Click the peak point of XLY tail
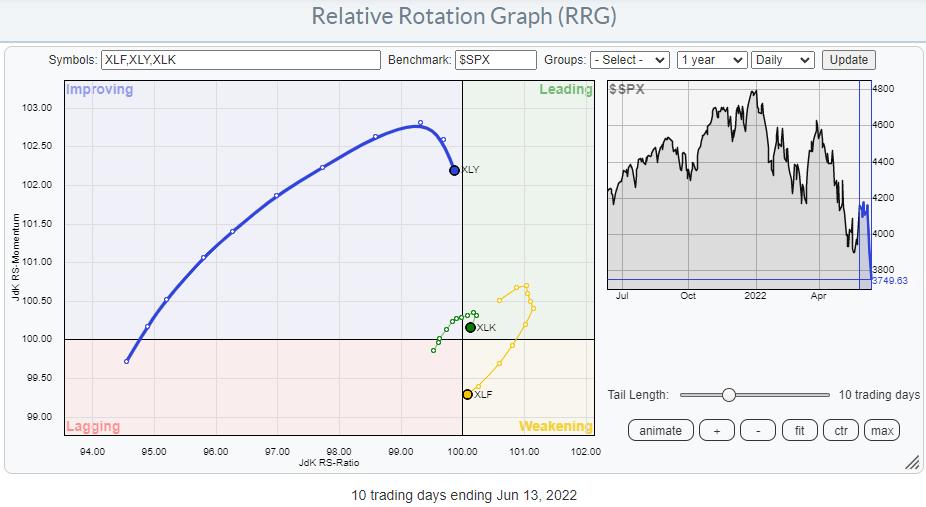Screen dimensions: 926x507 tap(420, 123)
